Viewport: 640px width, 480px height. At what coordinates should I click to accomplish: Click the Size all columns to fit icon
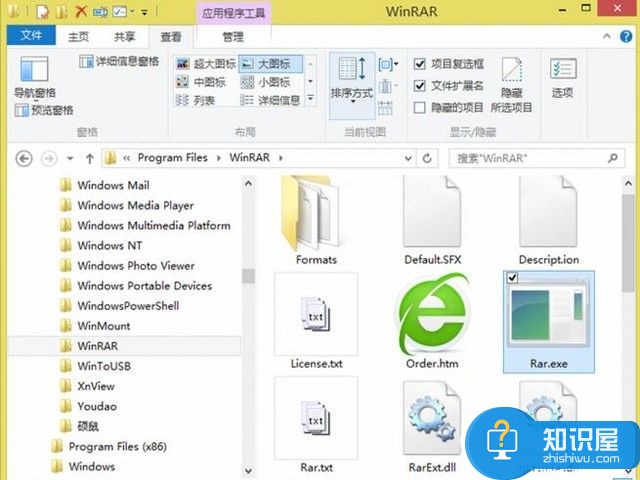tap(385, 108)
